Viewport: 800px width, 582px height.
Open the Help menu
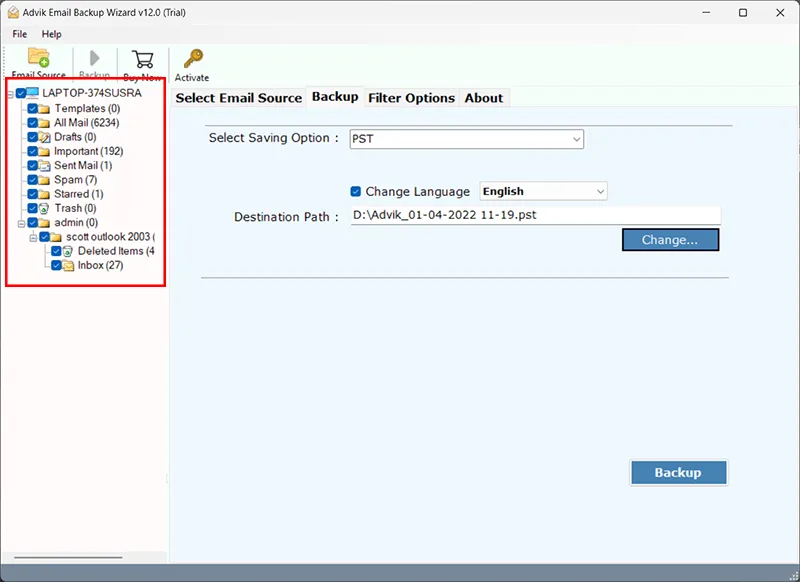pyautogui.click(x=52, y=34)
